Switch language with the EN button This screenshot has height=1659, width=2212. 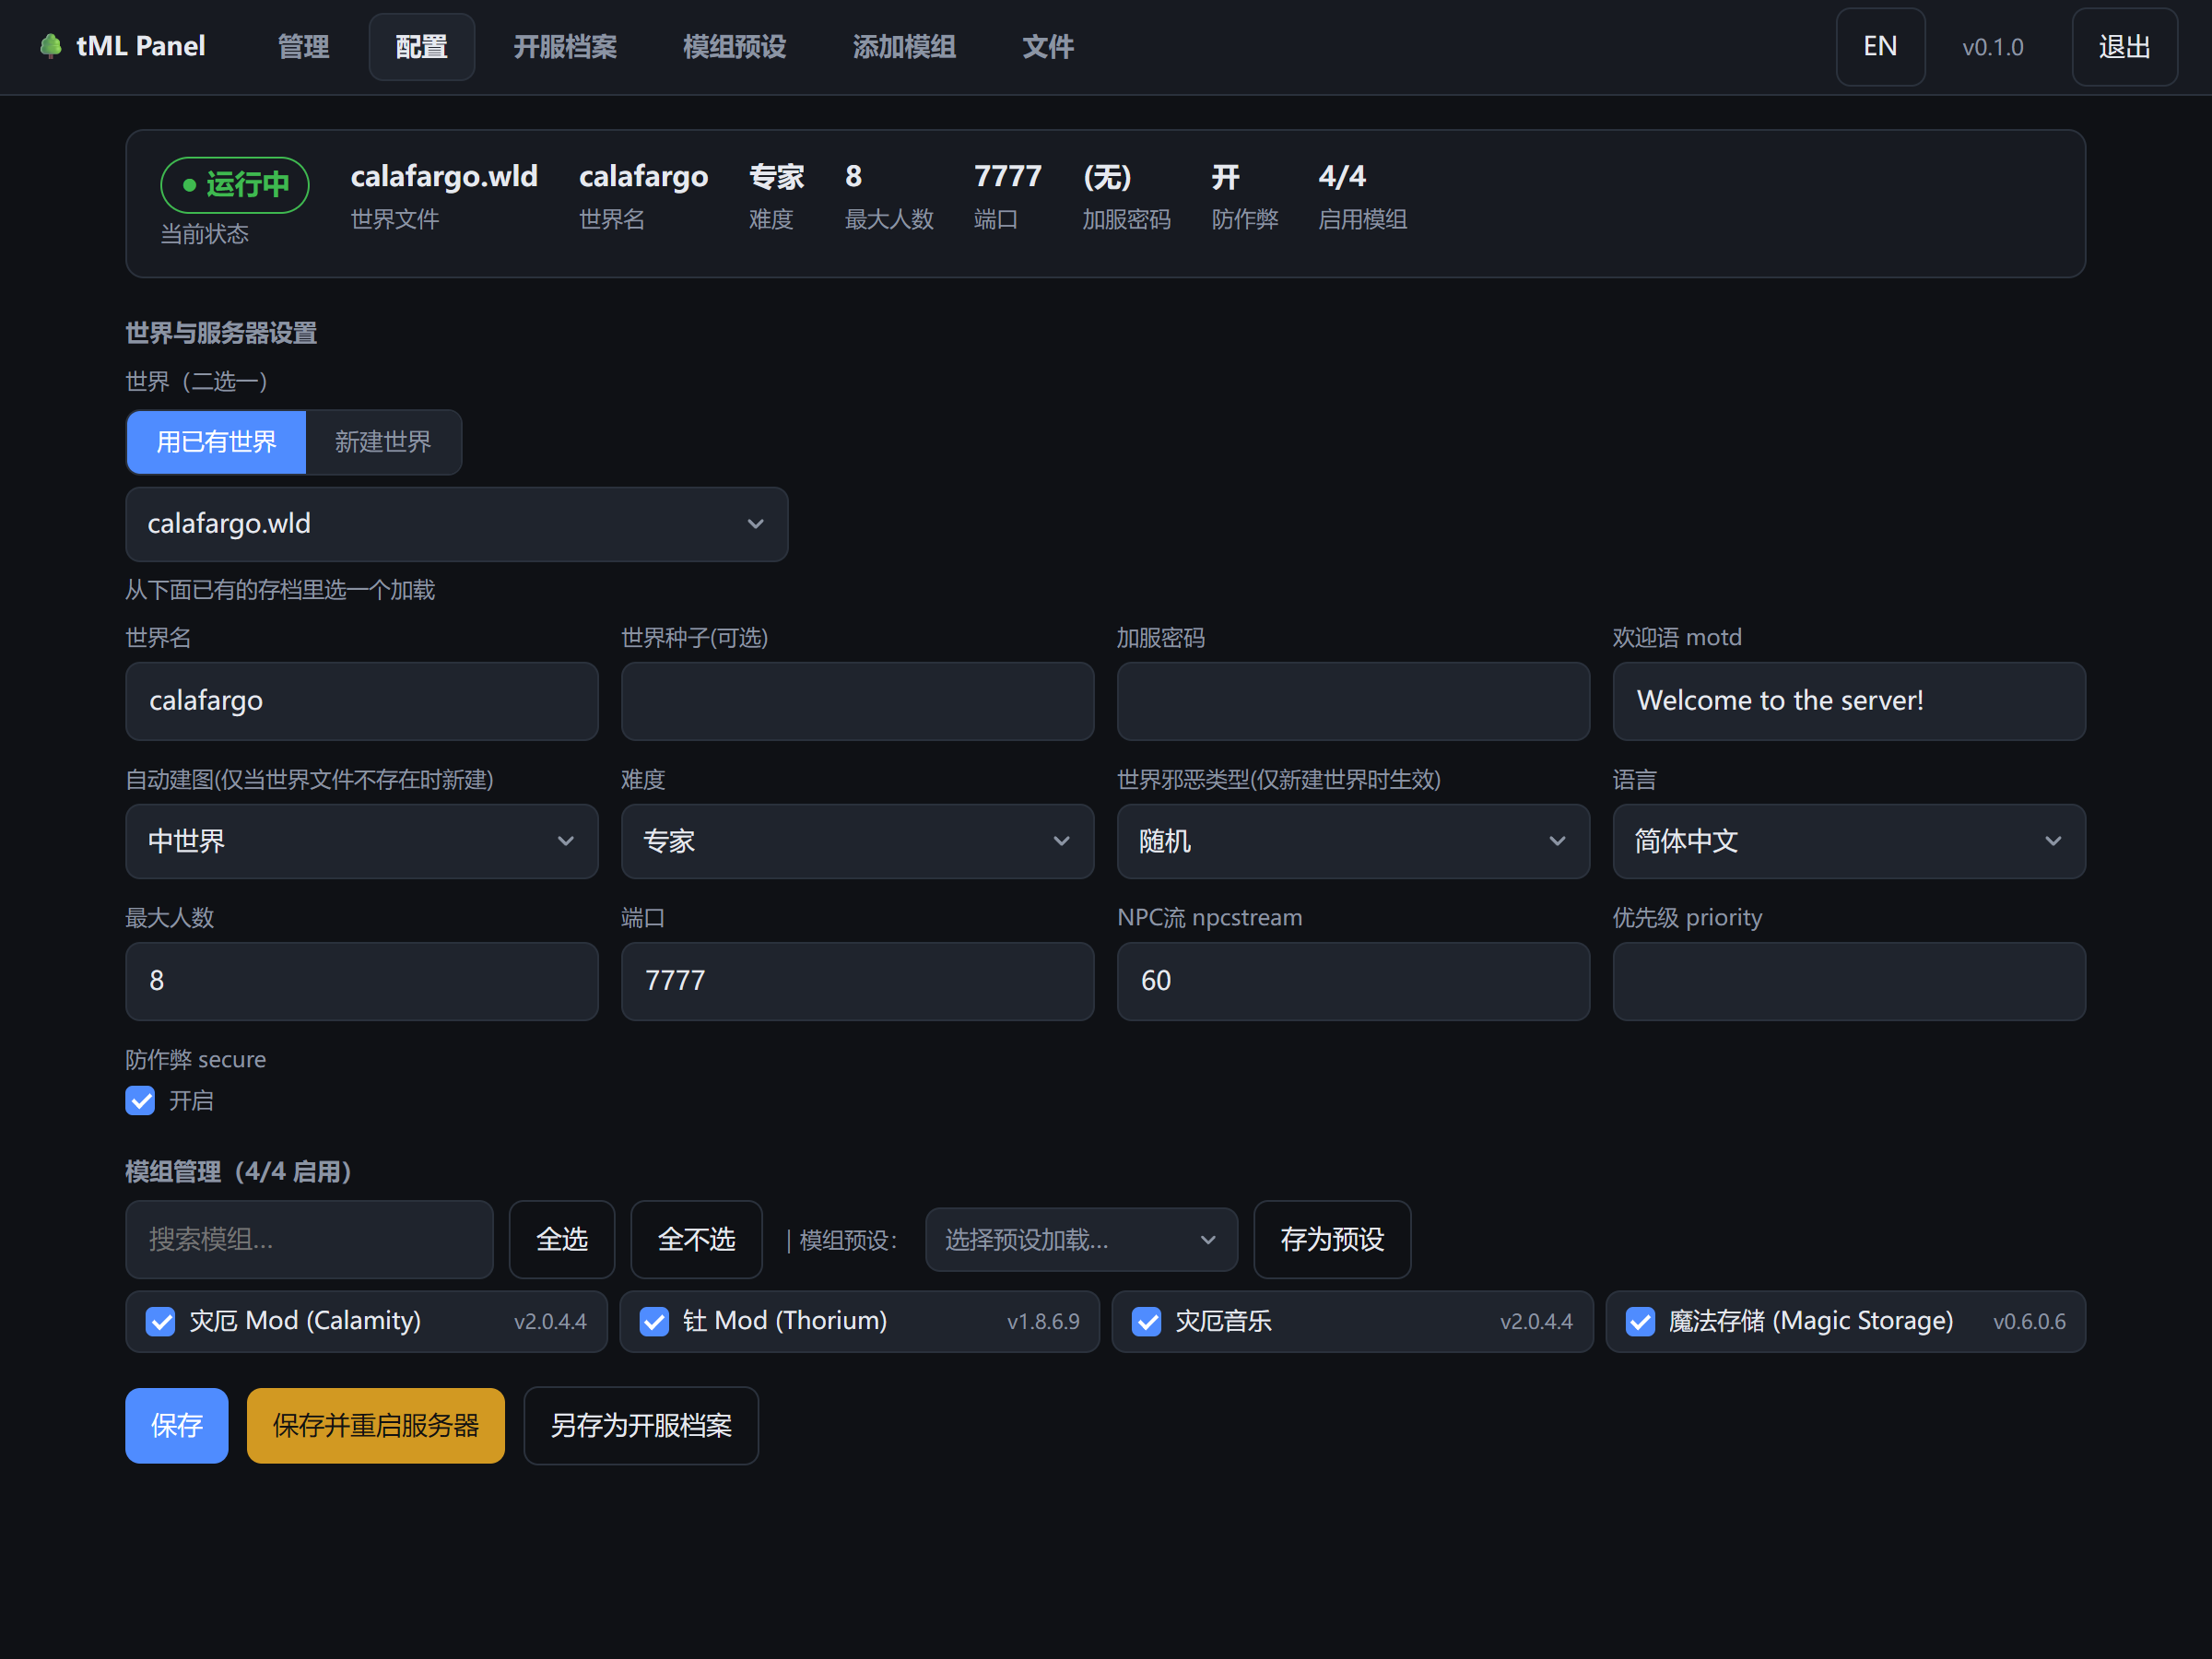pos(1880,47)
